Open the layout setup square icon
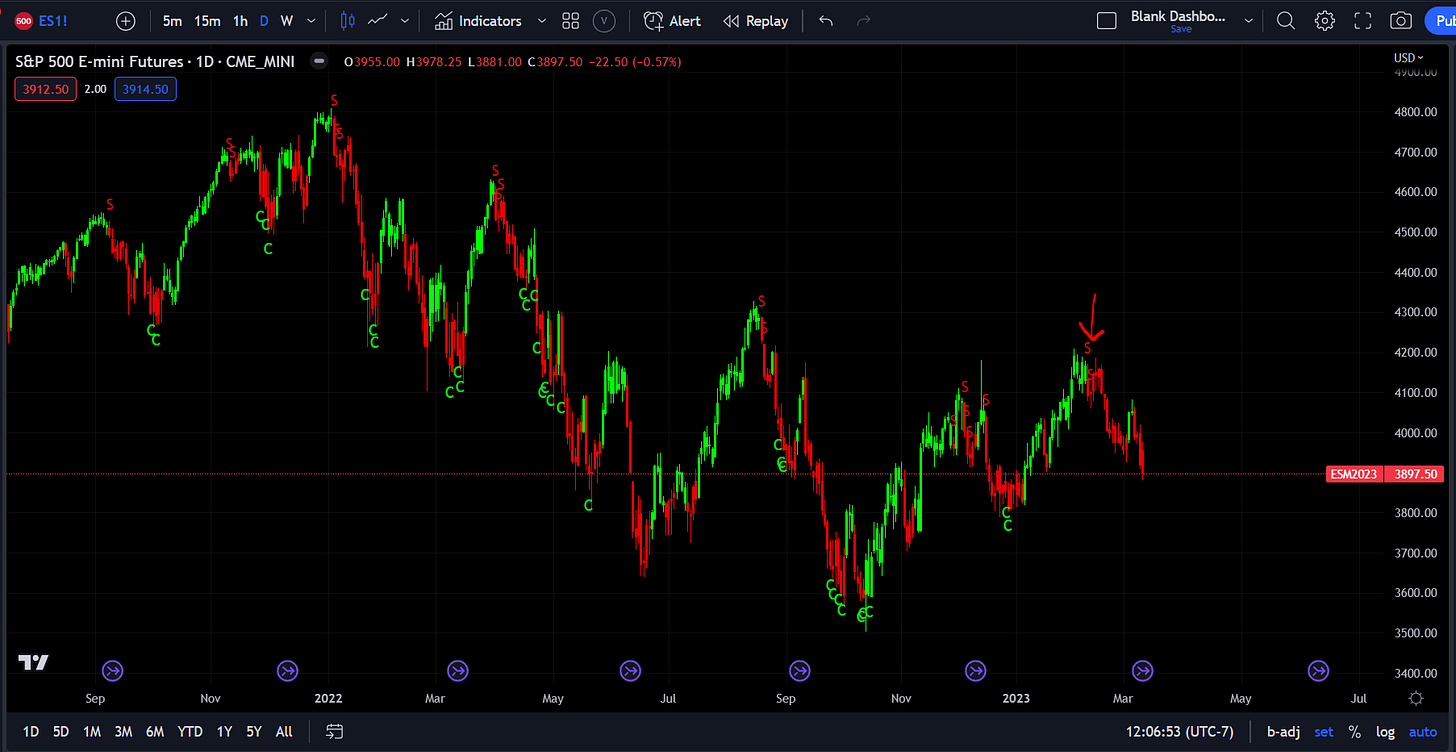1456x752 pixels. [1107, 20]
